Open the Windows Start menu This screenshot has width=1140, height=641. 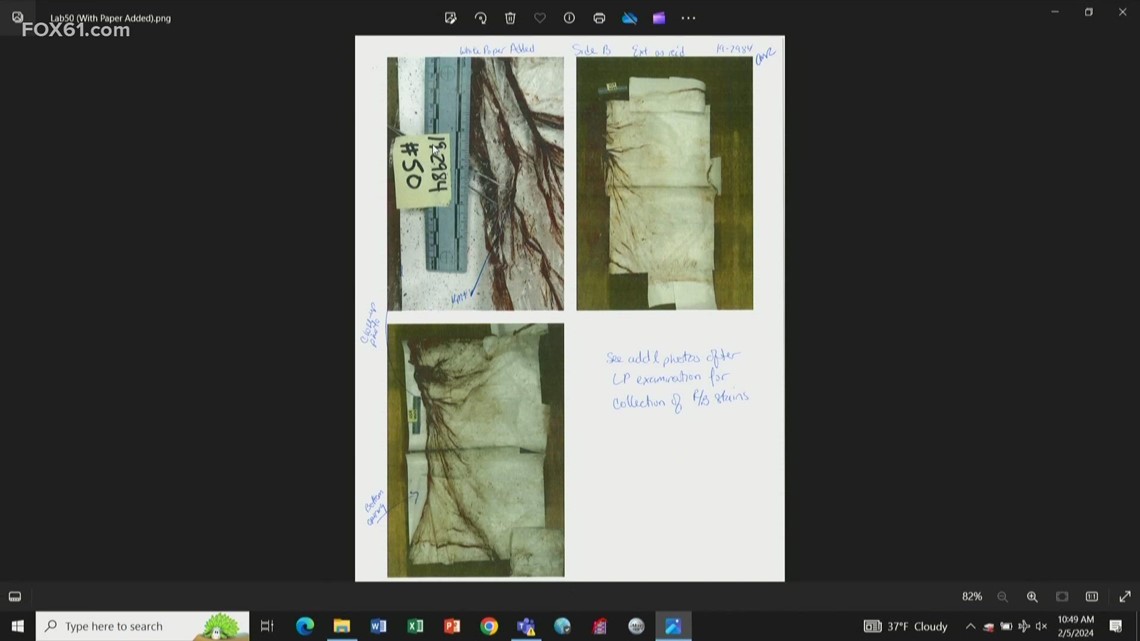(x=17, y=626)
